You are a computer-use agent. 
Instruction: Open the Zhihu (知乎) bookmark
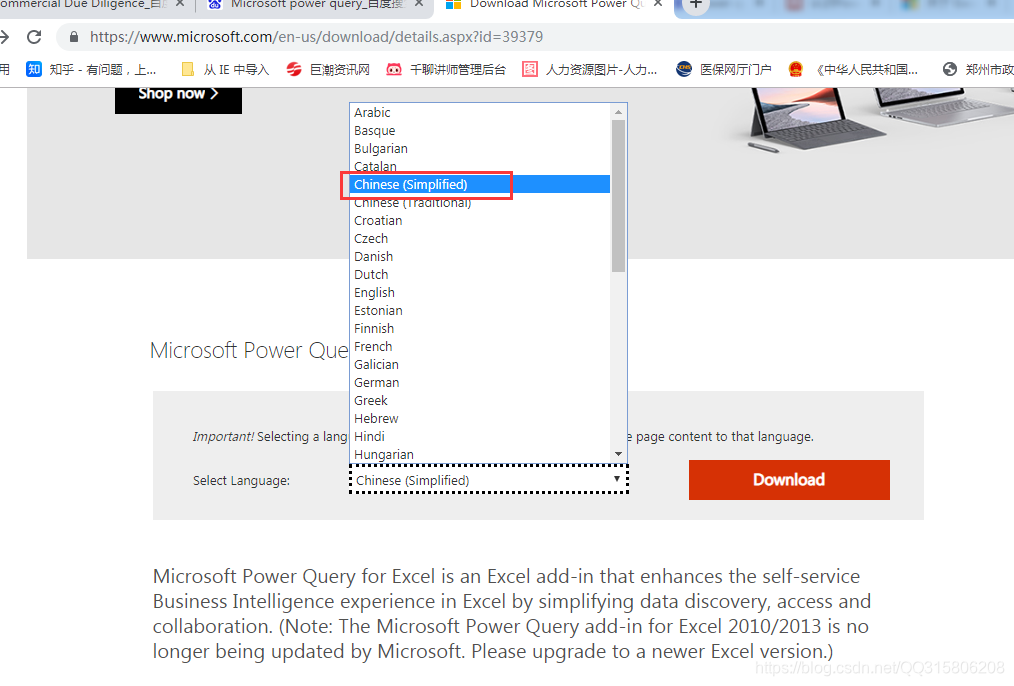tap(91, 69)
